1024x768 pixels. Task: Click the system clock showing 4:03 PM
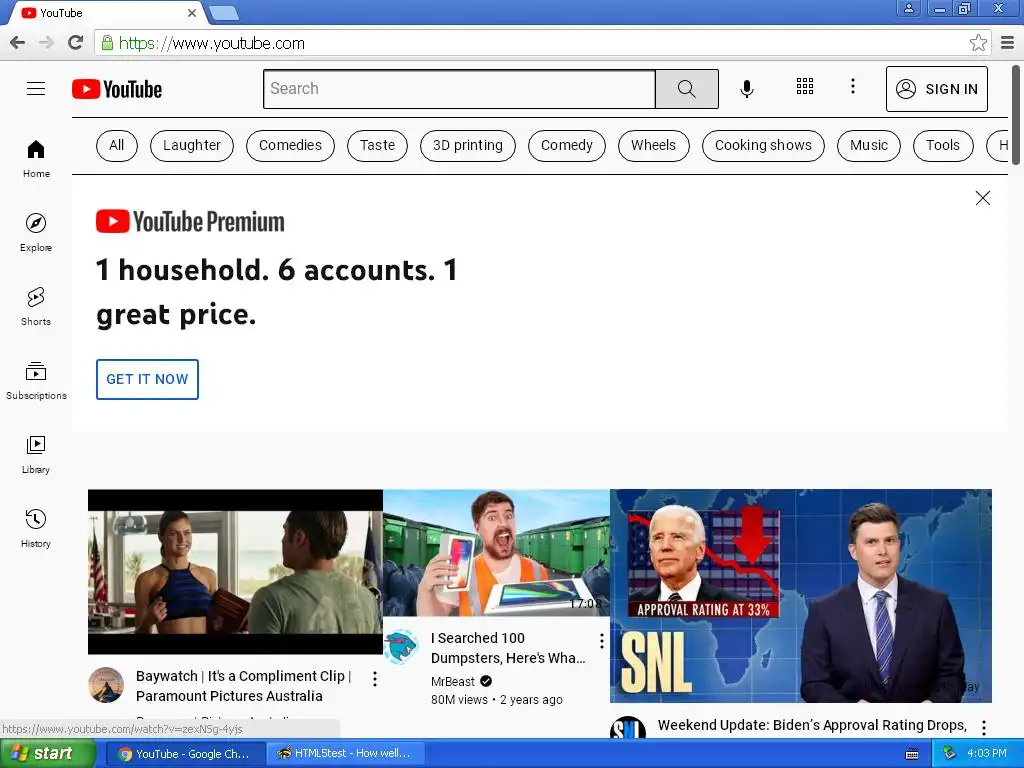(987, 754)
